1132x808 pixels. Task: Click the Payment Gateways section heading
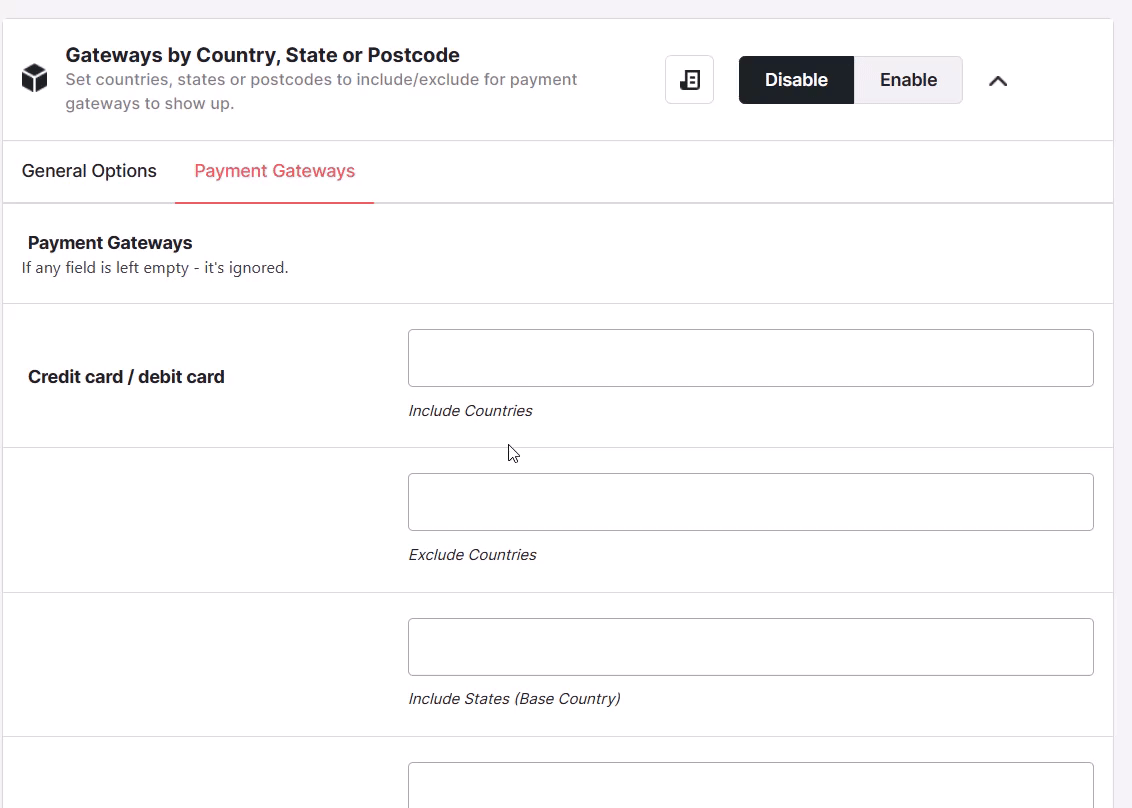click(x=110, y=243)
